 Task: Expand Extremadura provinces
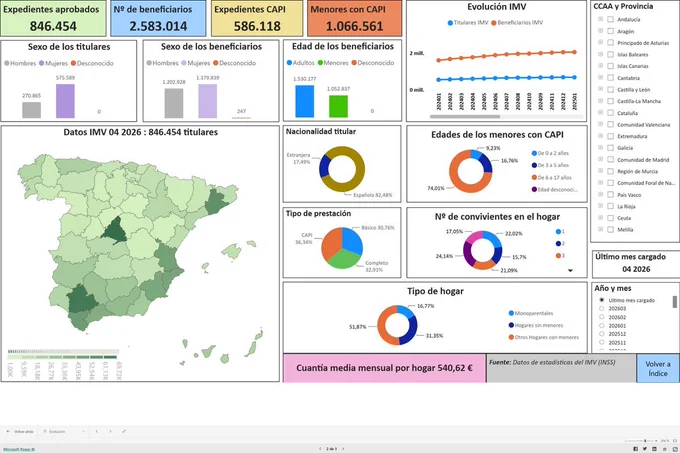[x=601, y=136]
